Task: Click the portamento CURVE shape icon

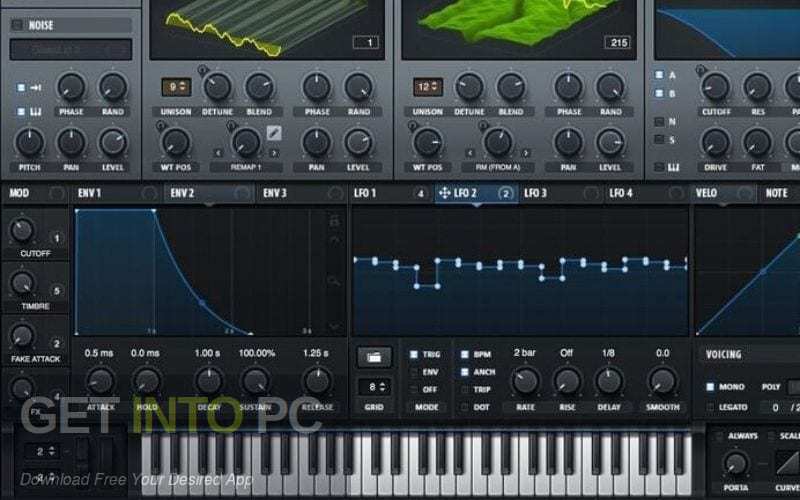Action: click(788, 461)
